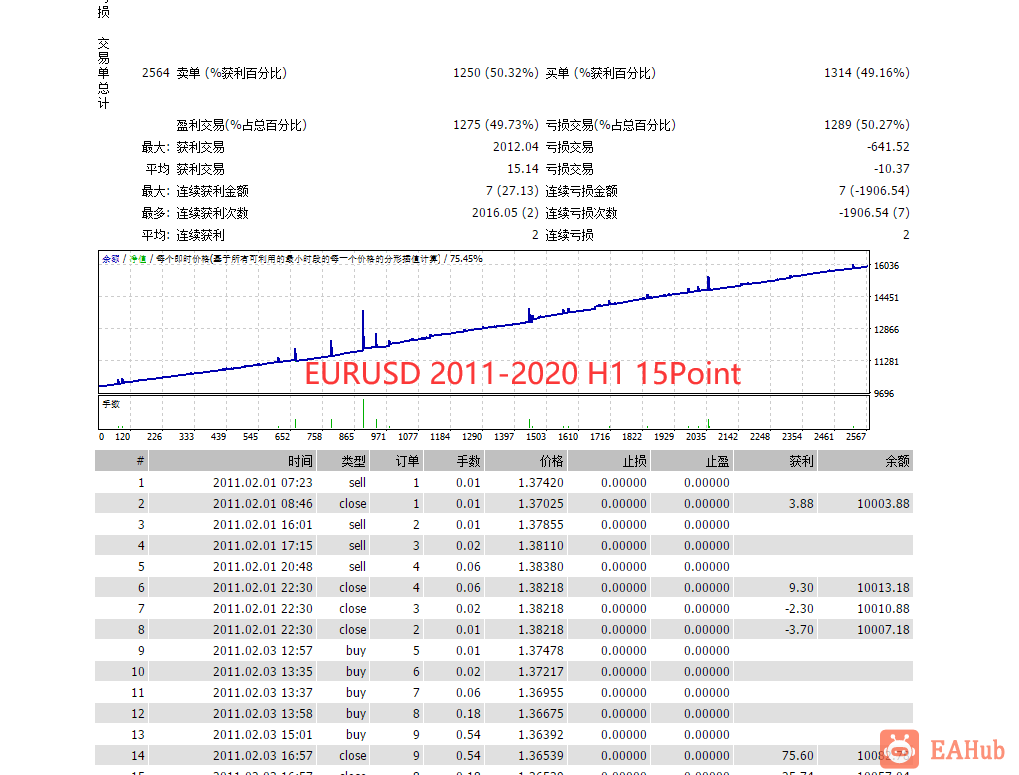Click the 盈利交易(%占总百分比) label
This screenshot has width=1019, height=775.
click(241, 125)
